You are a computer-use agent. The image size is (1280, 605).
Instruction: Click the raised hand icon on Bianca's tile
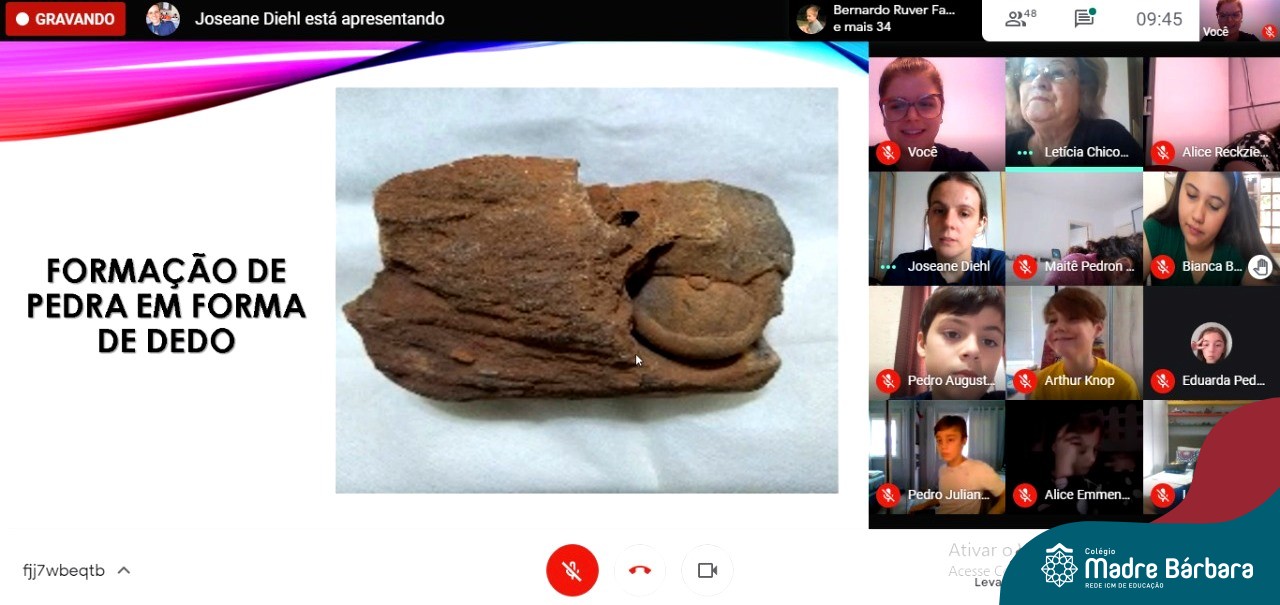[1260, 266]
